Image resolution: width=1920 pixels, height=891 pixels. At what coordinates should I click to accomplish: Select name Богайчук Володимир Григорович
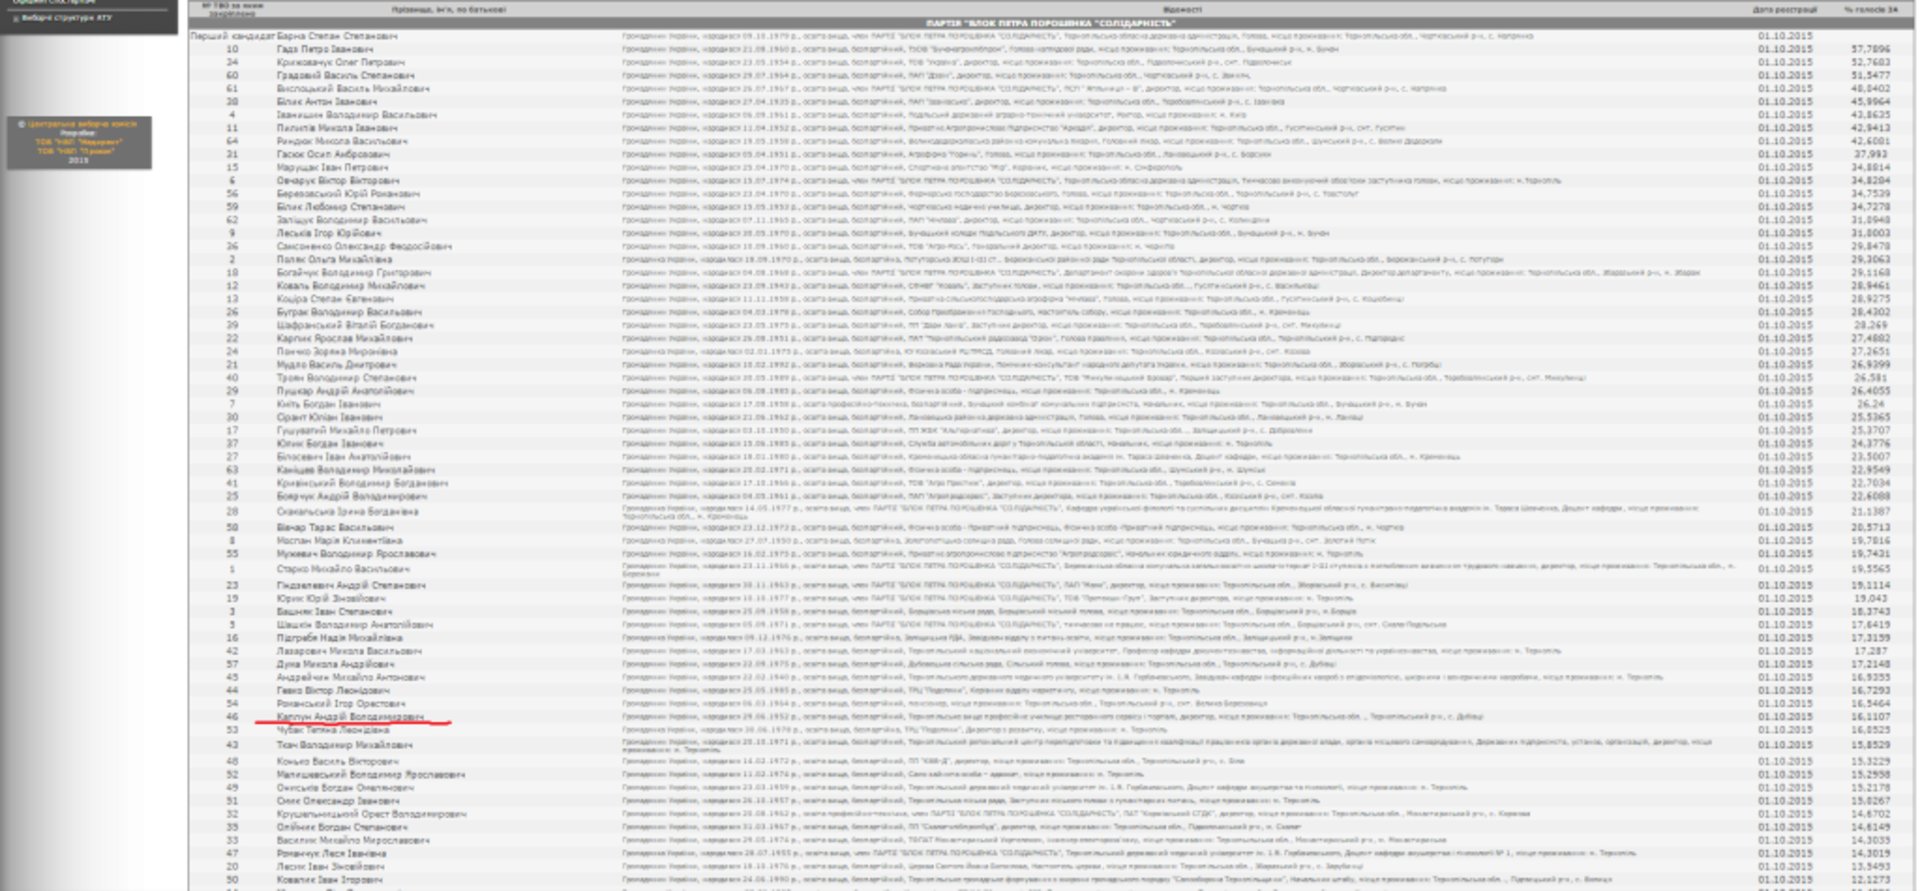(x=354, y=272)
